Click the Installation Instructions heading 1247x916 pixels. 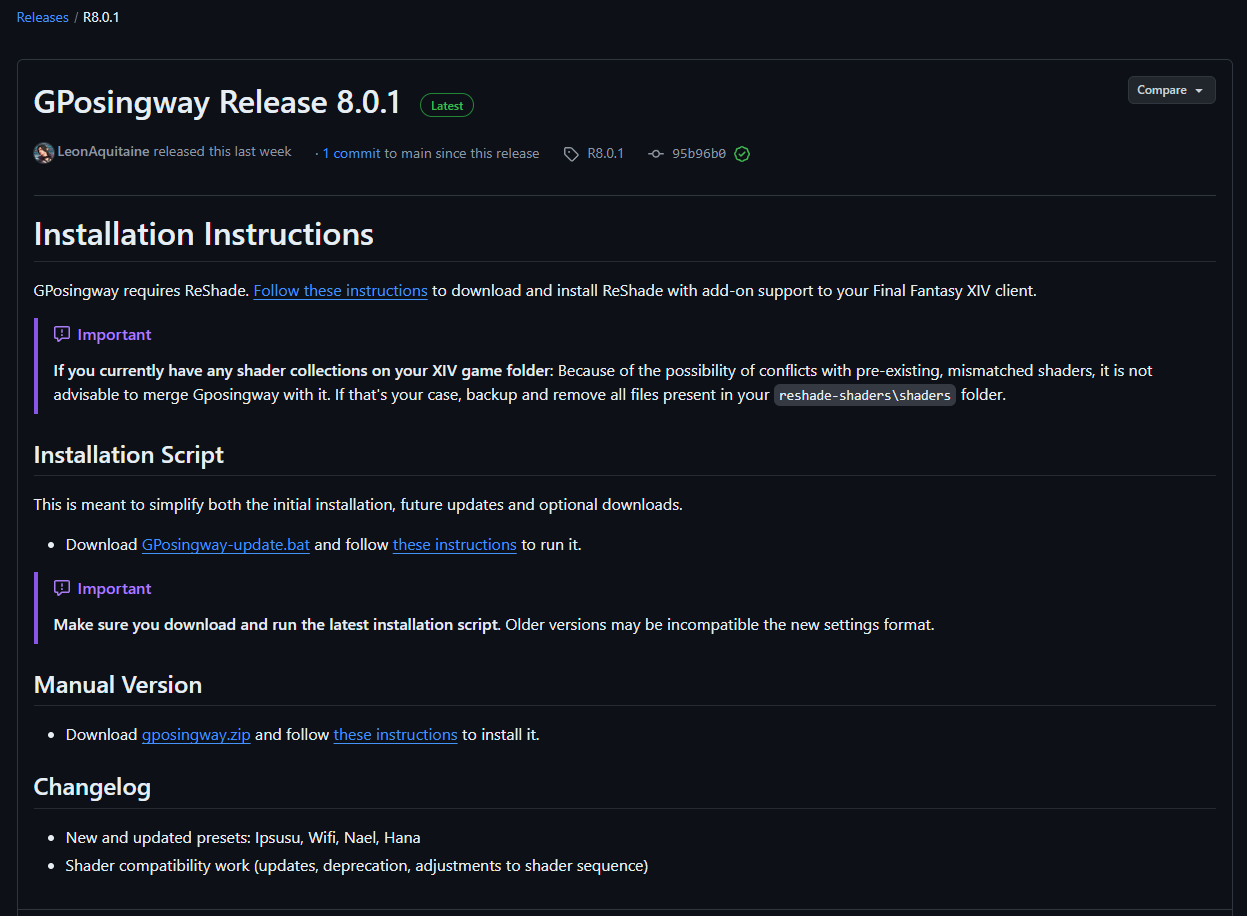coord(204,234)
